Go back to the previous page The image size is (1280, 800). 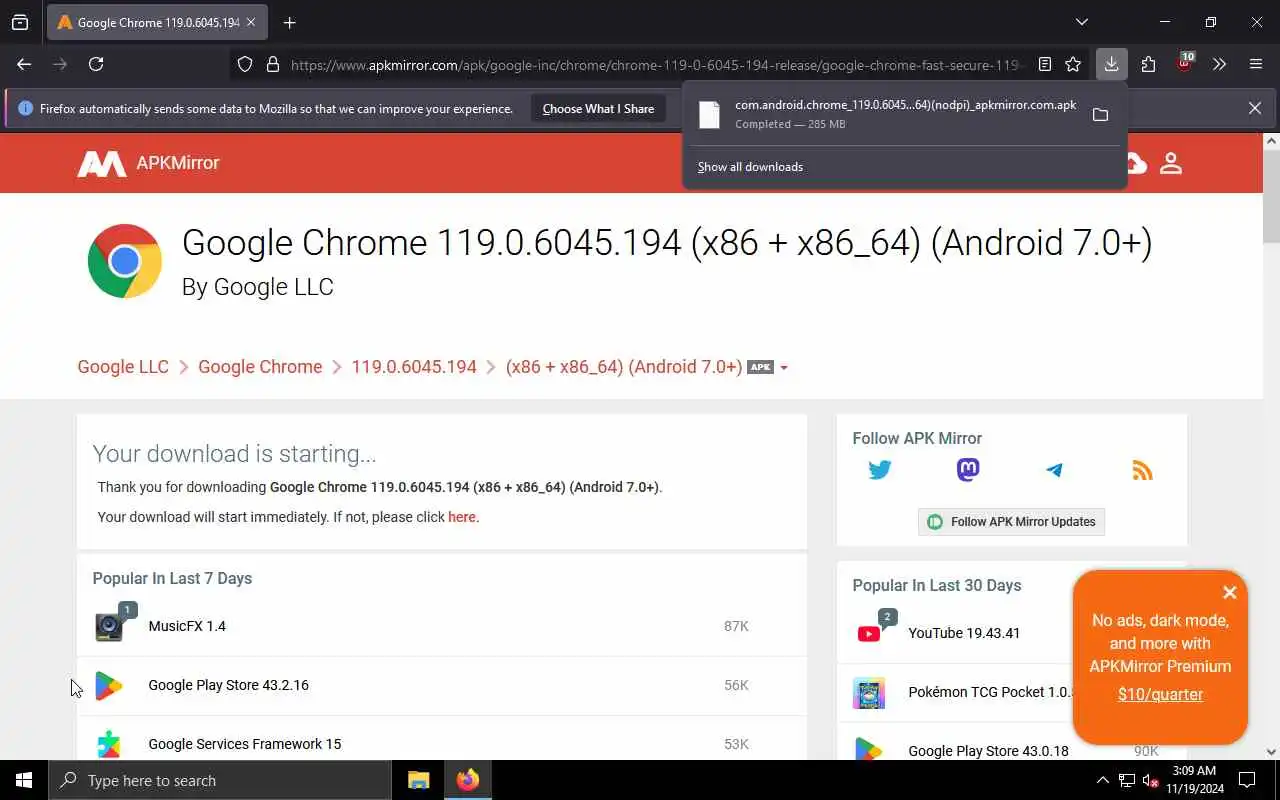click(x=24, y=64)
